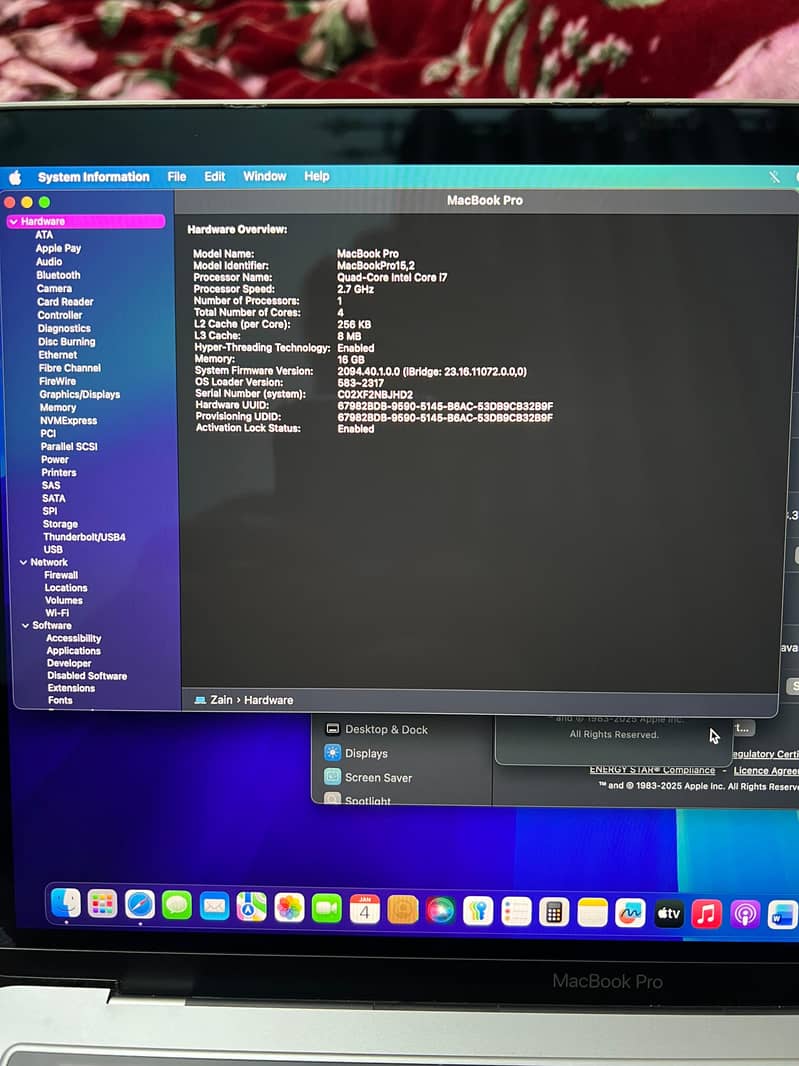The height and width of the screenshot is (1066, 799).
Task: Collapse the Software section chevron
Action: click(25, 625)
